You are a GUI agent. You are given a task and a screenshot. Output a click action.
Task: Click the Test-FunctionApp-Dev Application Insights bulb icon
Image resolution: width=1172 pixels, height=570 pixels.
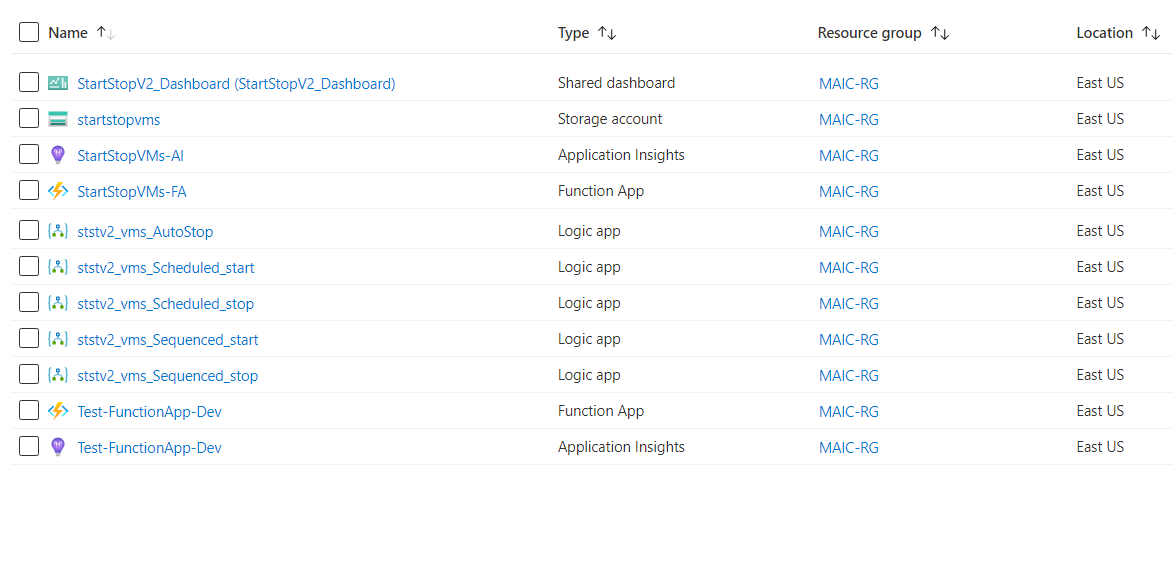(x=58, y=447)
